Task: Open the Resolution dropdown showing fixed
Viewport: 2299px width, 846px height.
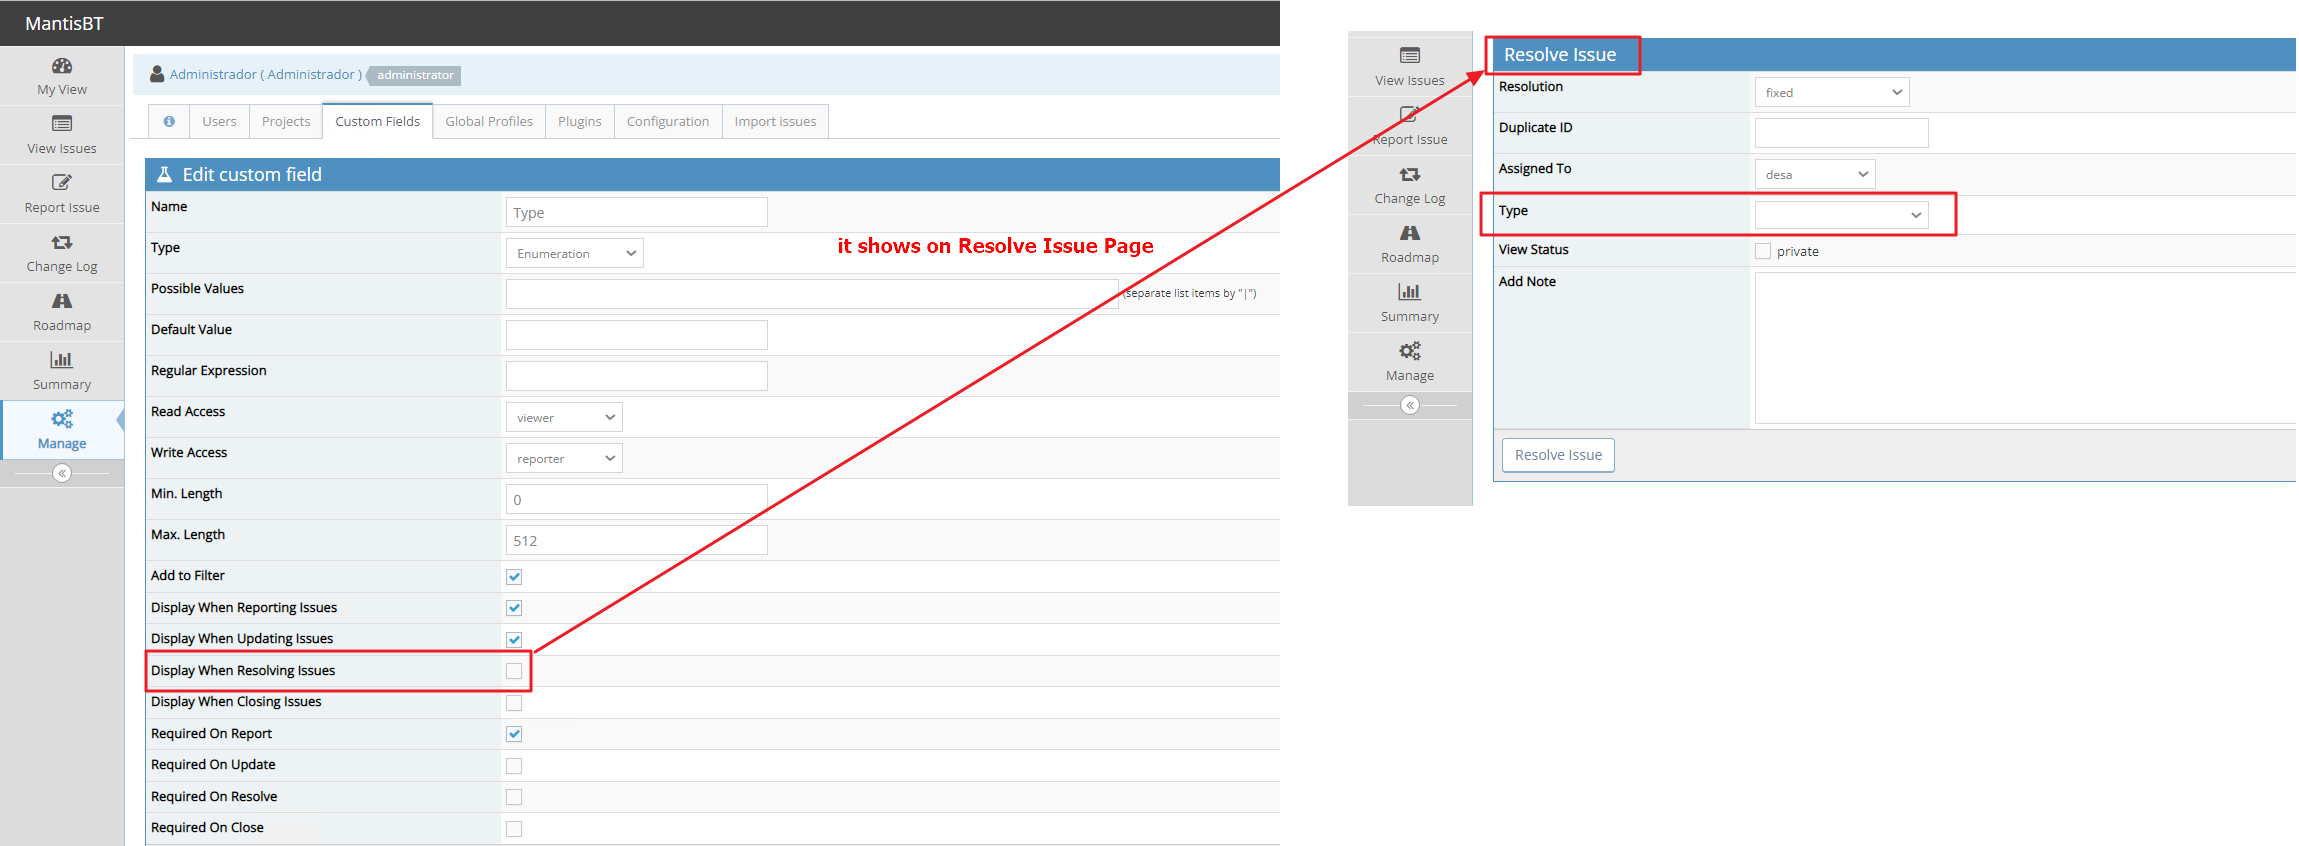Action: tap(1831, 93)
